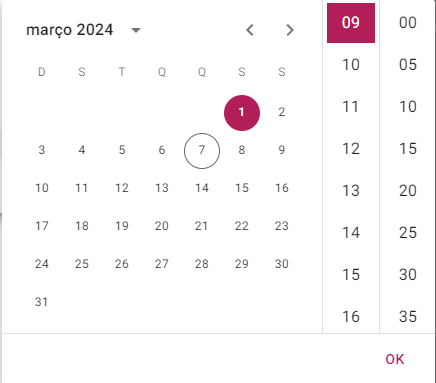436x383 pixels.
Task: Set minutes to 00
Action: coord(408,23)
